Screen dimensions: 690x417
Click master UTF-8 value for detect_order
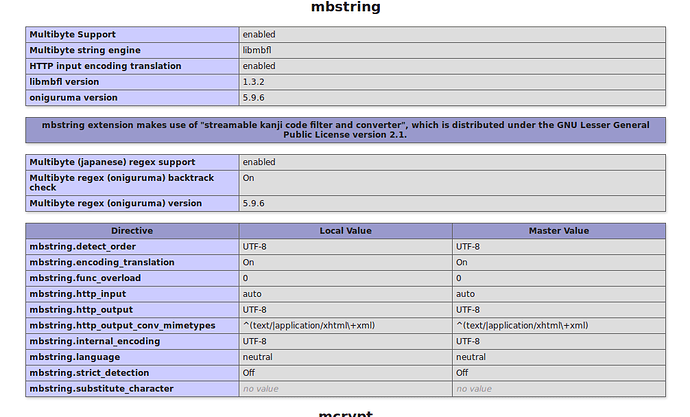click(559, 246)
